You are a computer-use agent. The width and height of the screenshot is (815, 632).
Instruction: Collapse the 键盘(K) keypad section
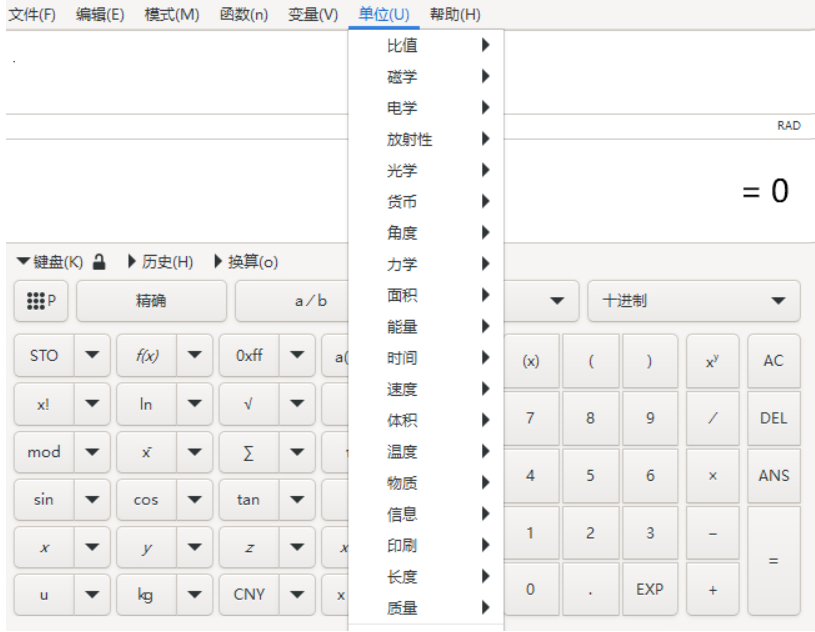click(49, 262)
